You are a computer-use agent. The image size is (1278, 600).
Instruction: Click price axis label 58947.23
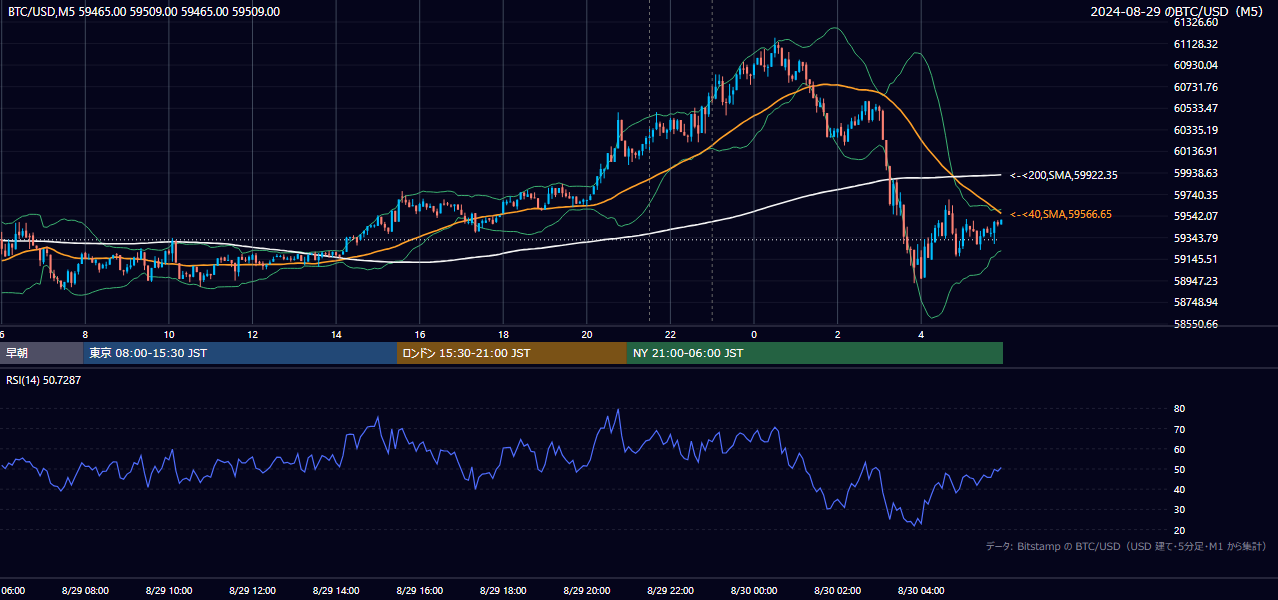tap(1196, 281)
